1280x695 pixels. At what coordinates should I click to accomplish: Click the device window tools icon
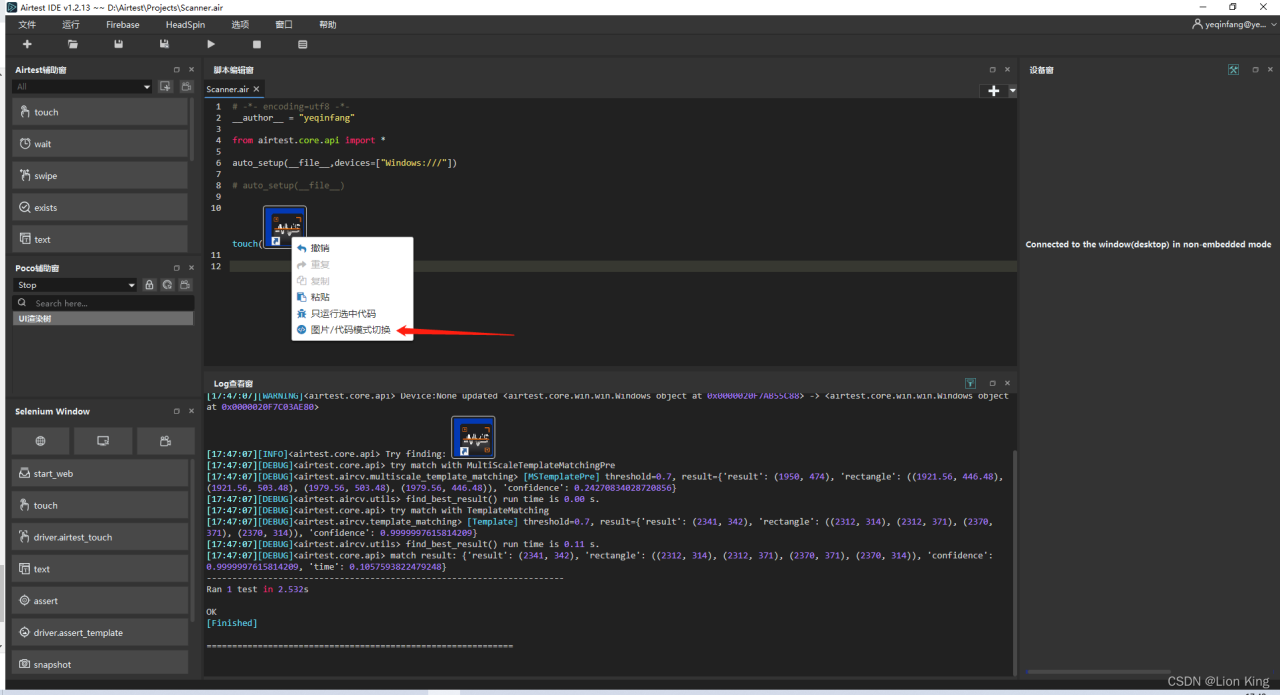click(1234, 70)
